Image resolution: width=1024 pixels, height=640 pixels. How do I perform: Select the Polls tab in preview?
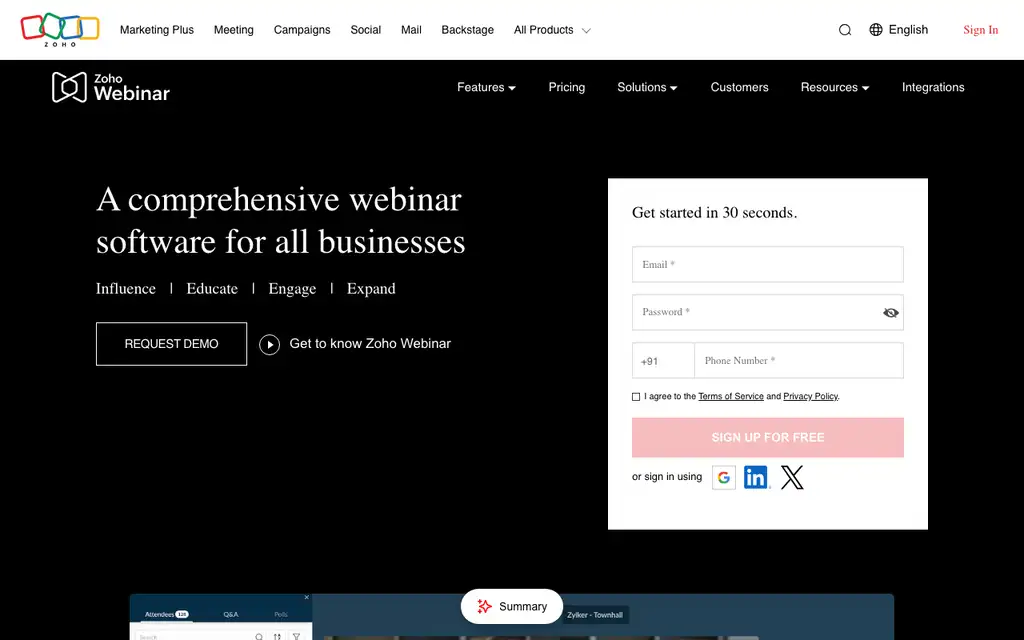[281, 615]
